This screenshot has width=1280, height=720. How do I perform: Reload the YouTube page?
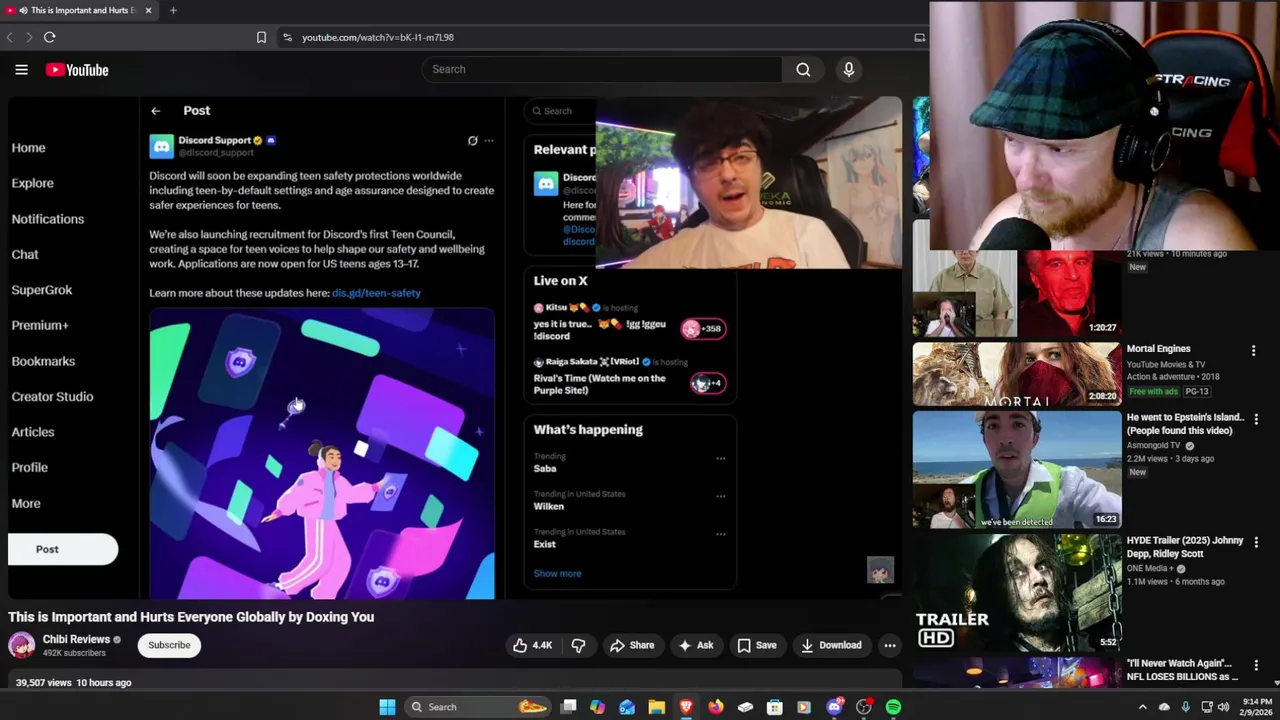(49, 37)
